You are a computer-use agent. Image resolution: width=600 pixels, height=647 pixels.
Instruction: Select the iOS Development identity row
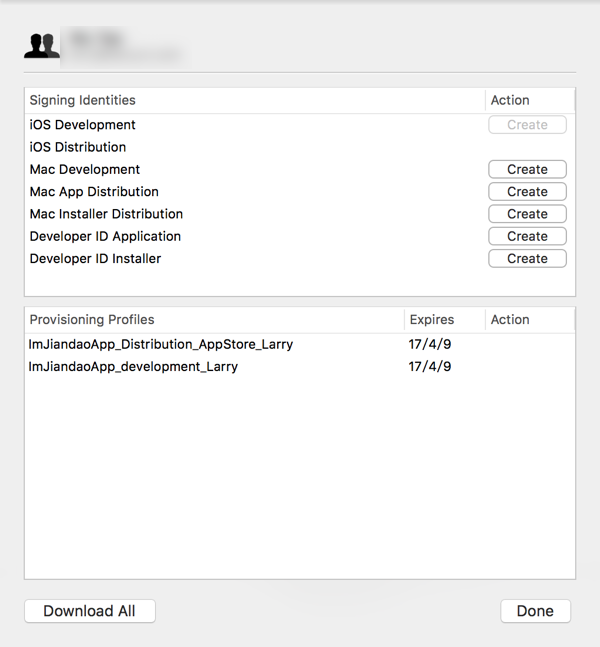[x=83, y=125]
